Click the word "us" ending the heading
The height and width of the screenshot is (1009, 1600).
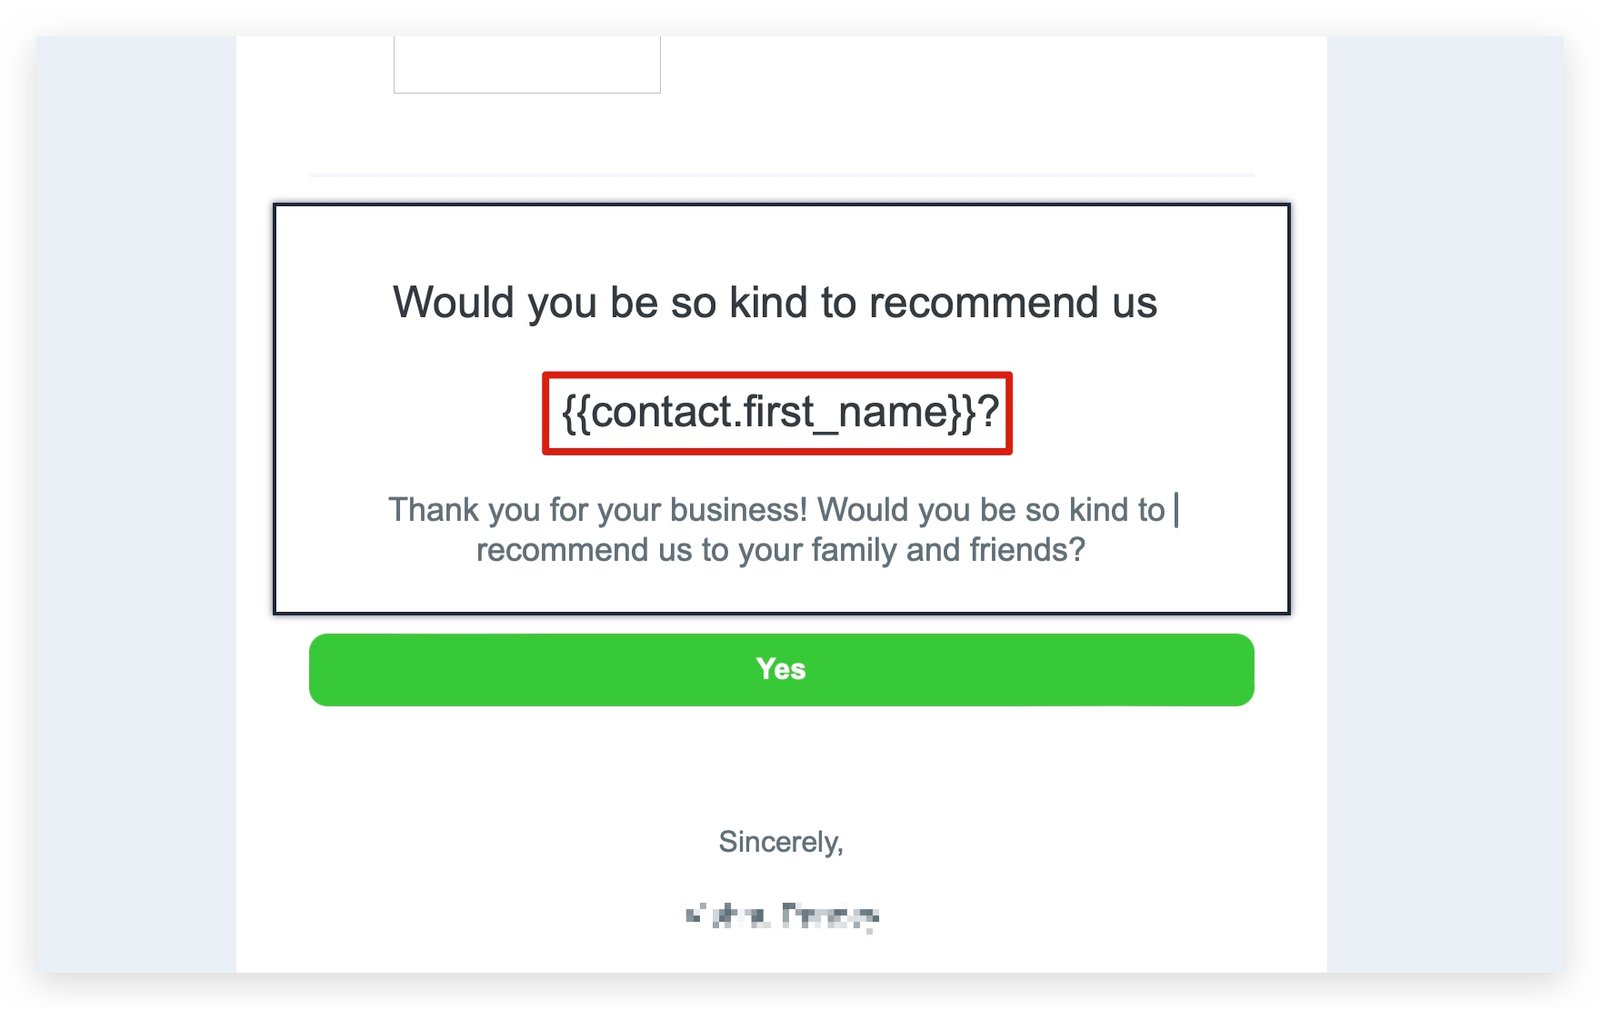click(x=1134, y=302)
